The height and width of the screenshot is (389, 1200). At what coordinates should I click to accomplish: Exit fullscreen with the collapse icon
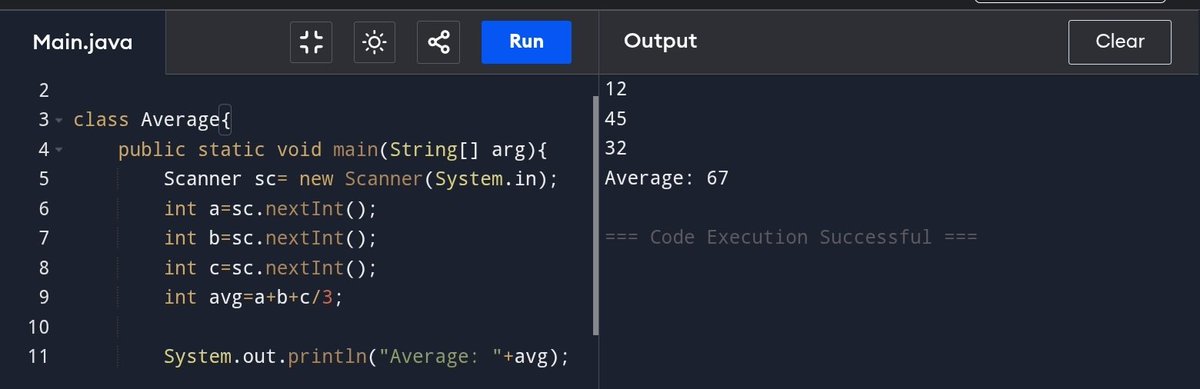pyautogui.click(x=311, y=42)
